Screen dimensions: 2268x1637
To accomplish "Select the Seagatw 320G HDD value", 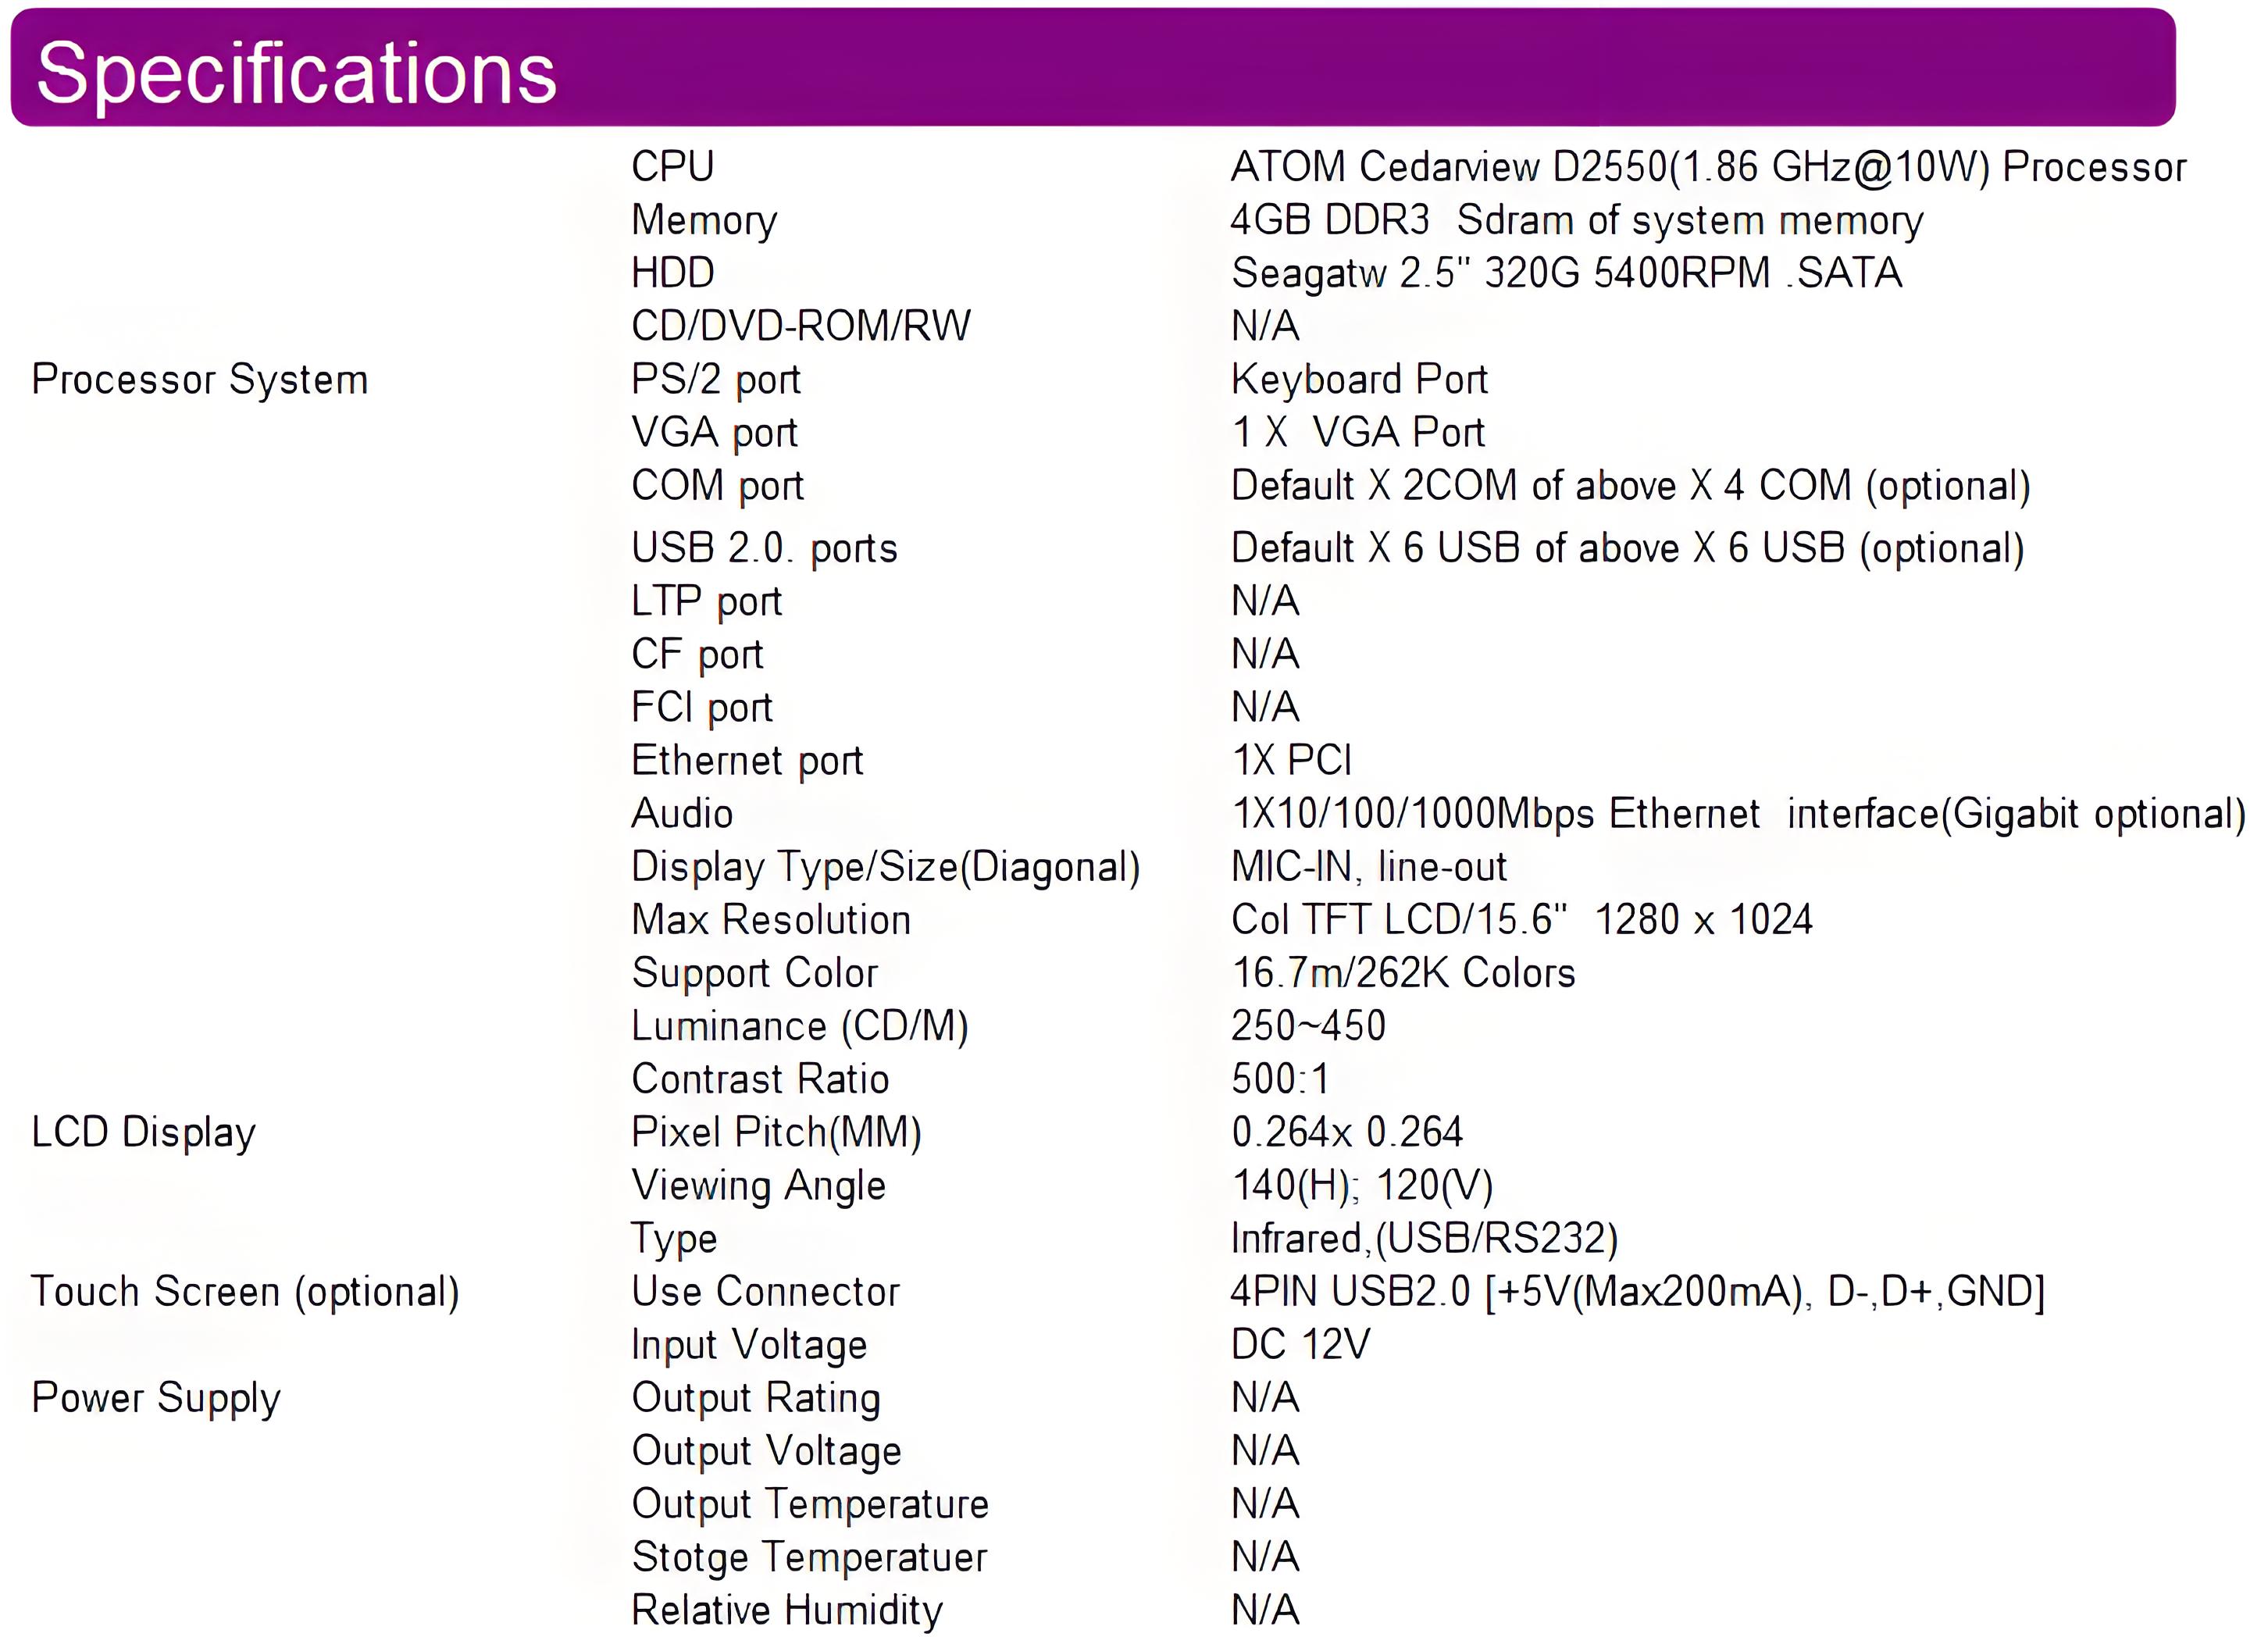I will 1566,273.
